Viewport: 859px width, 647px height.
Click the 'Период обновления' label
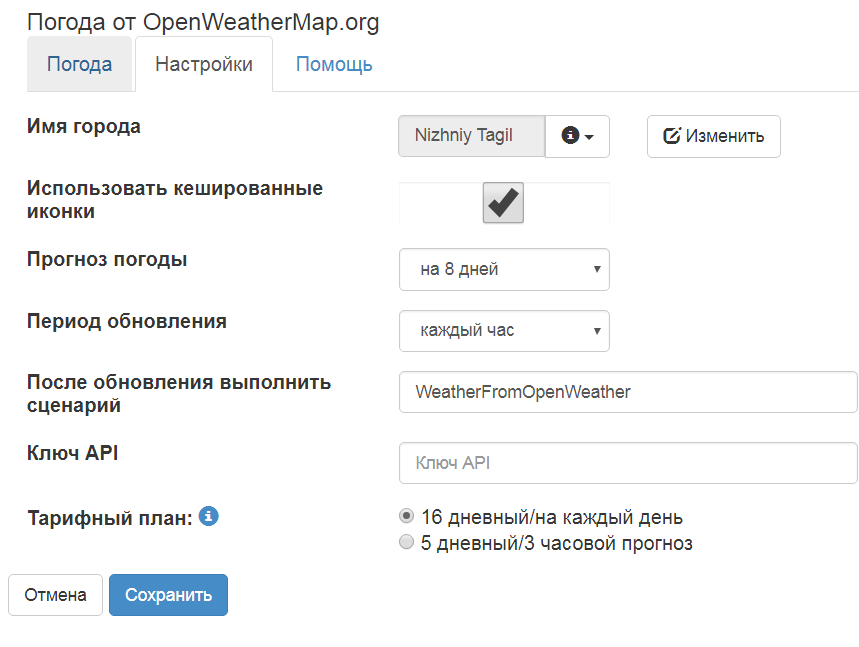tap(127, 320)
